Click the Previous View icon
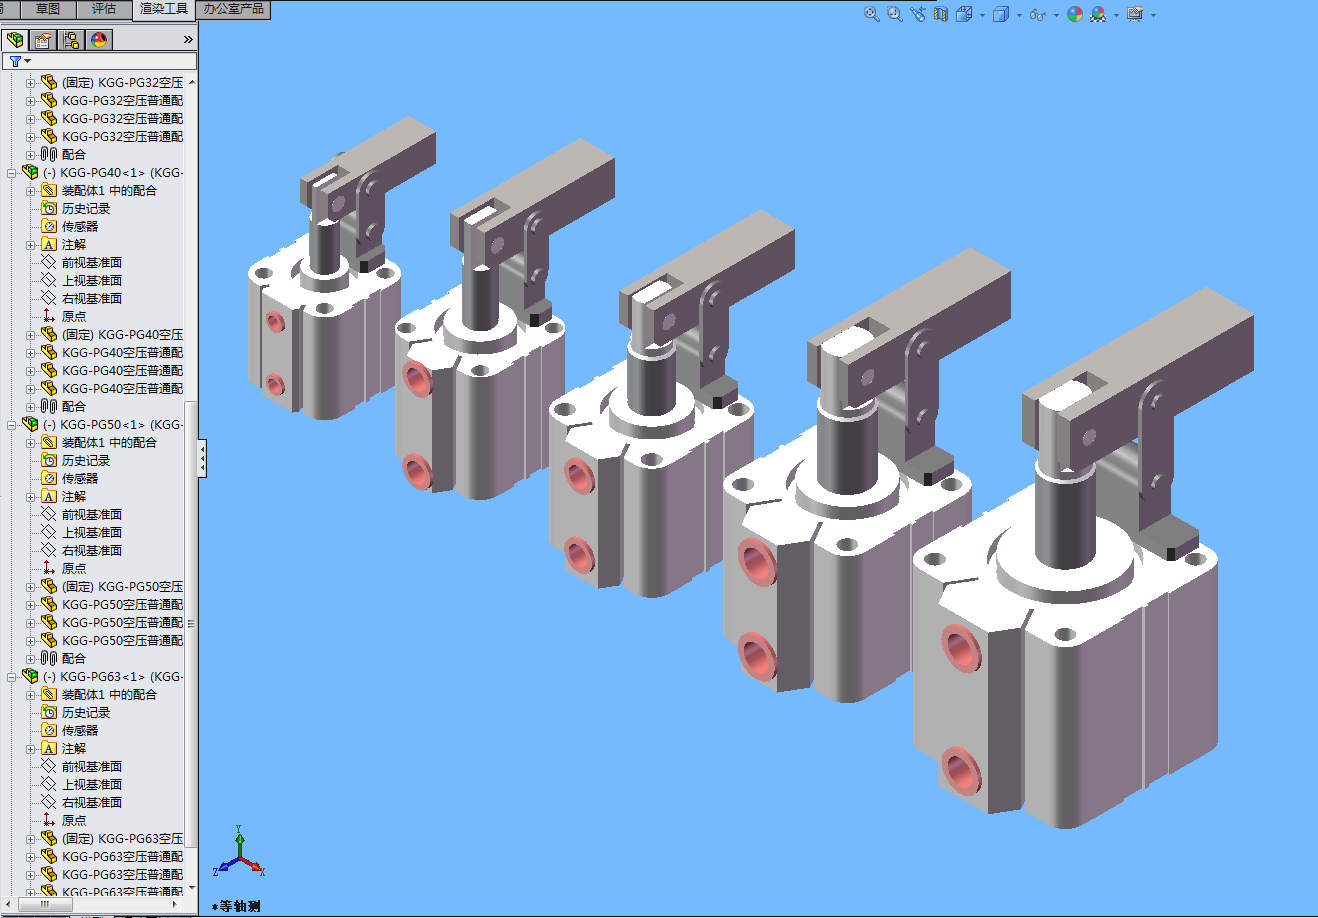1318x918 pixels. click(917, 14)
